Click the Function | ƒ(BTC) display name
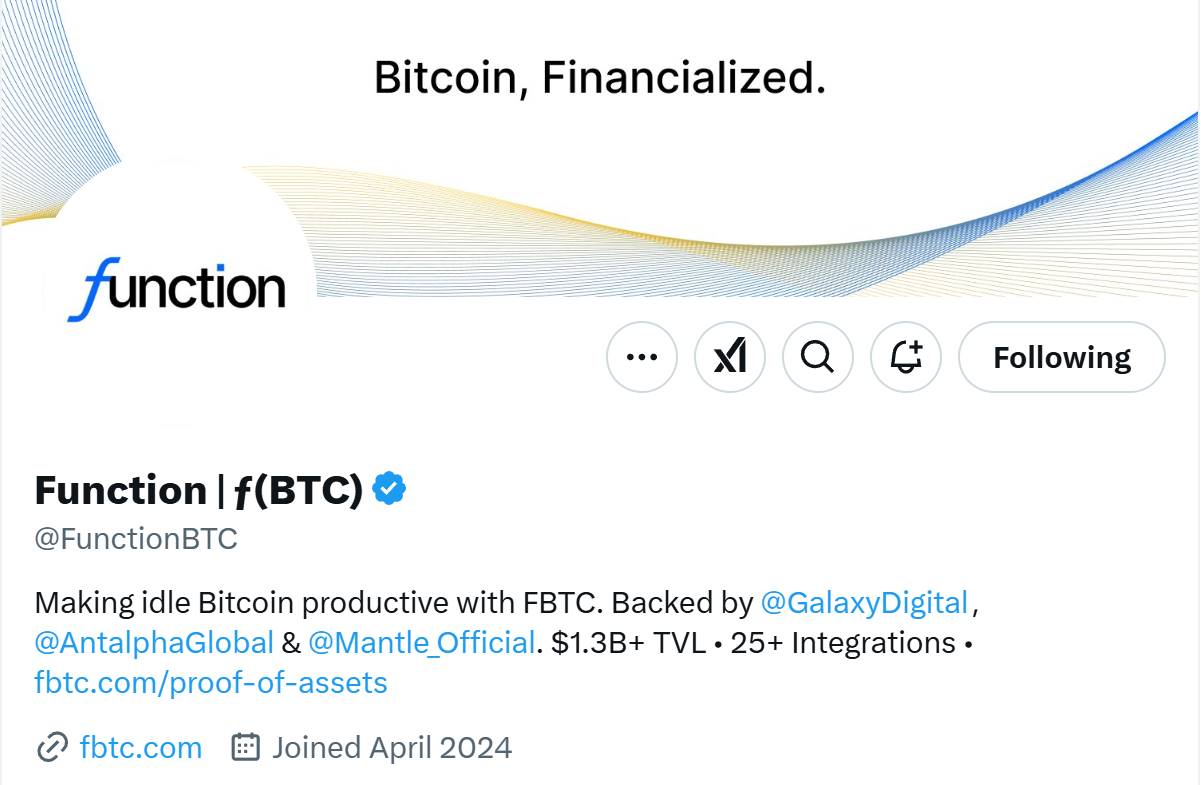 [x=199, y=490]
